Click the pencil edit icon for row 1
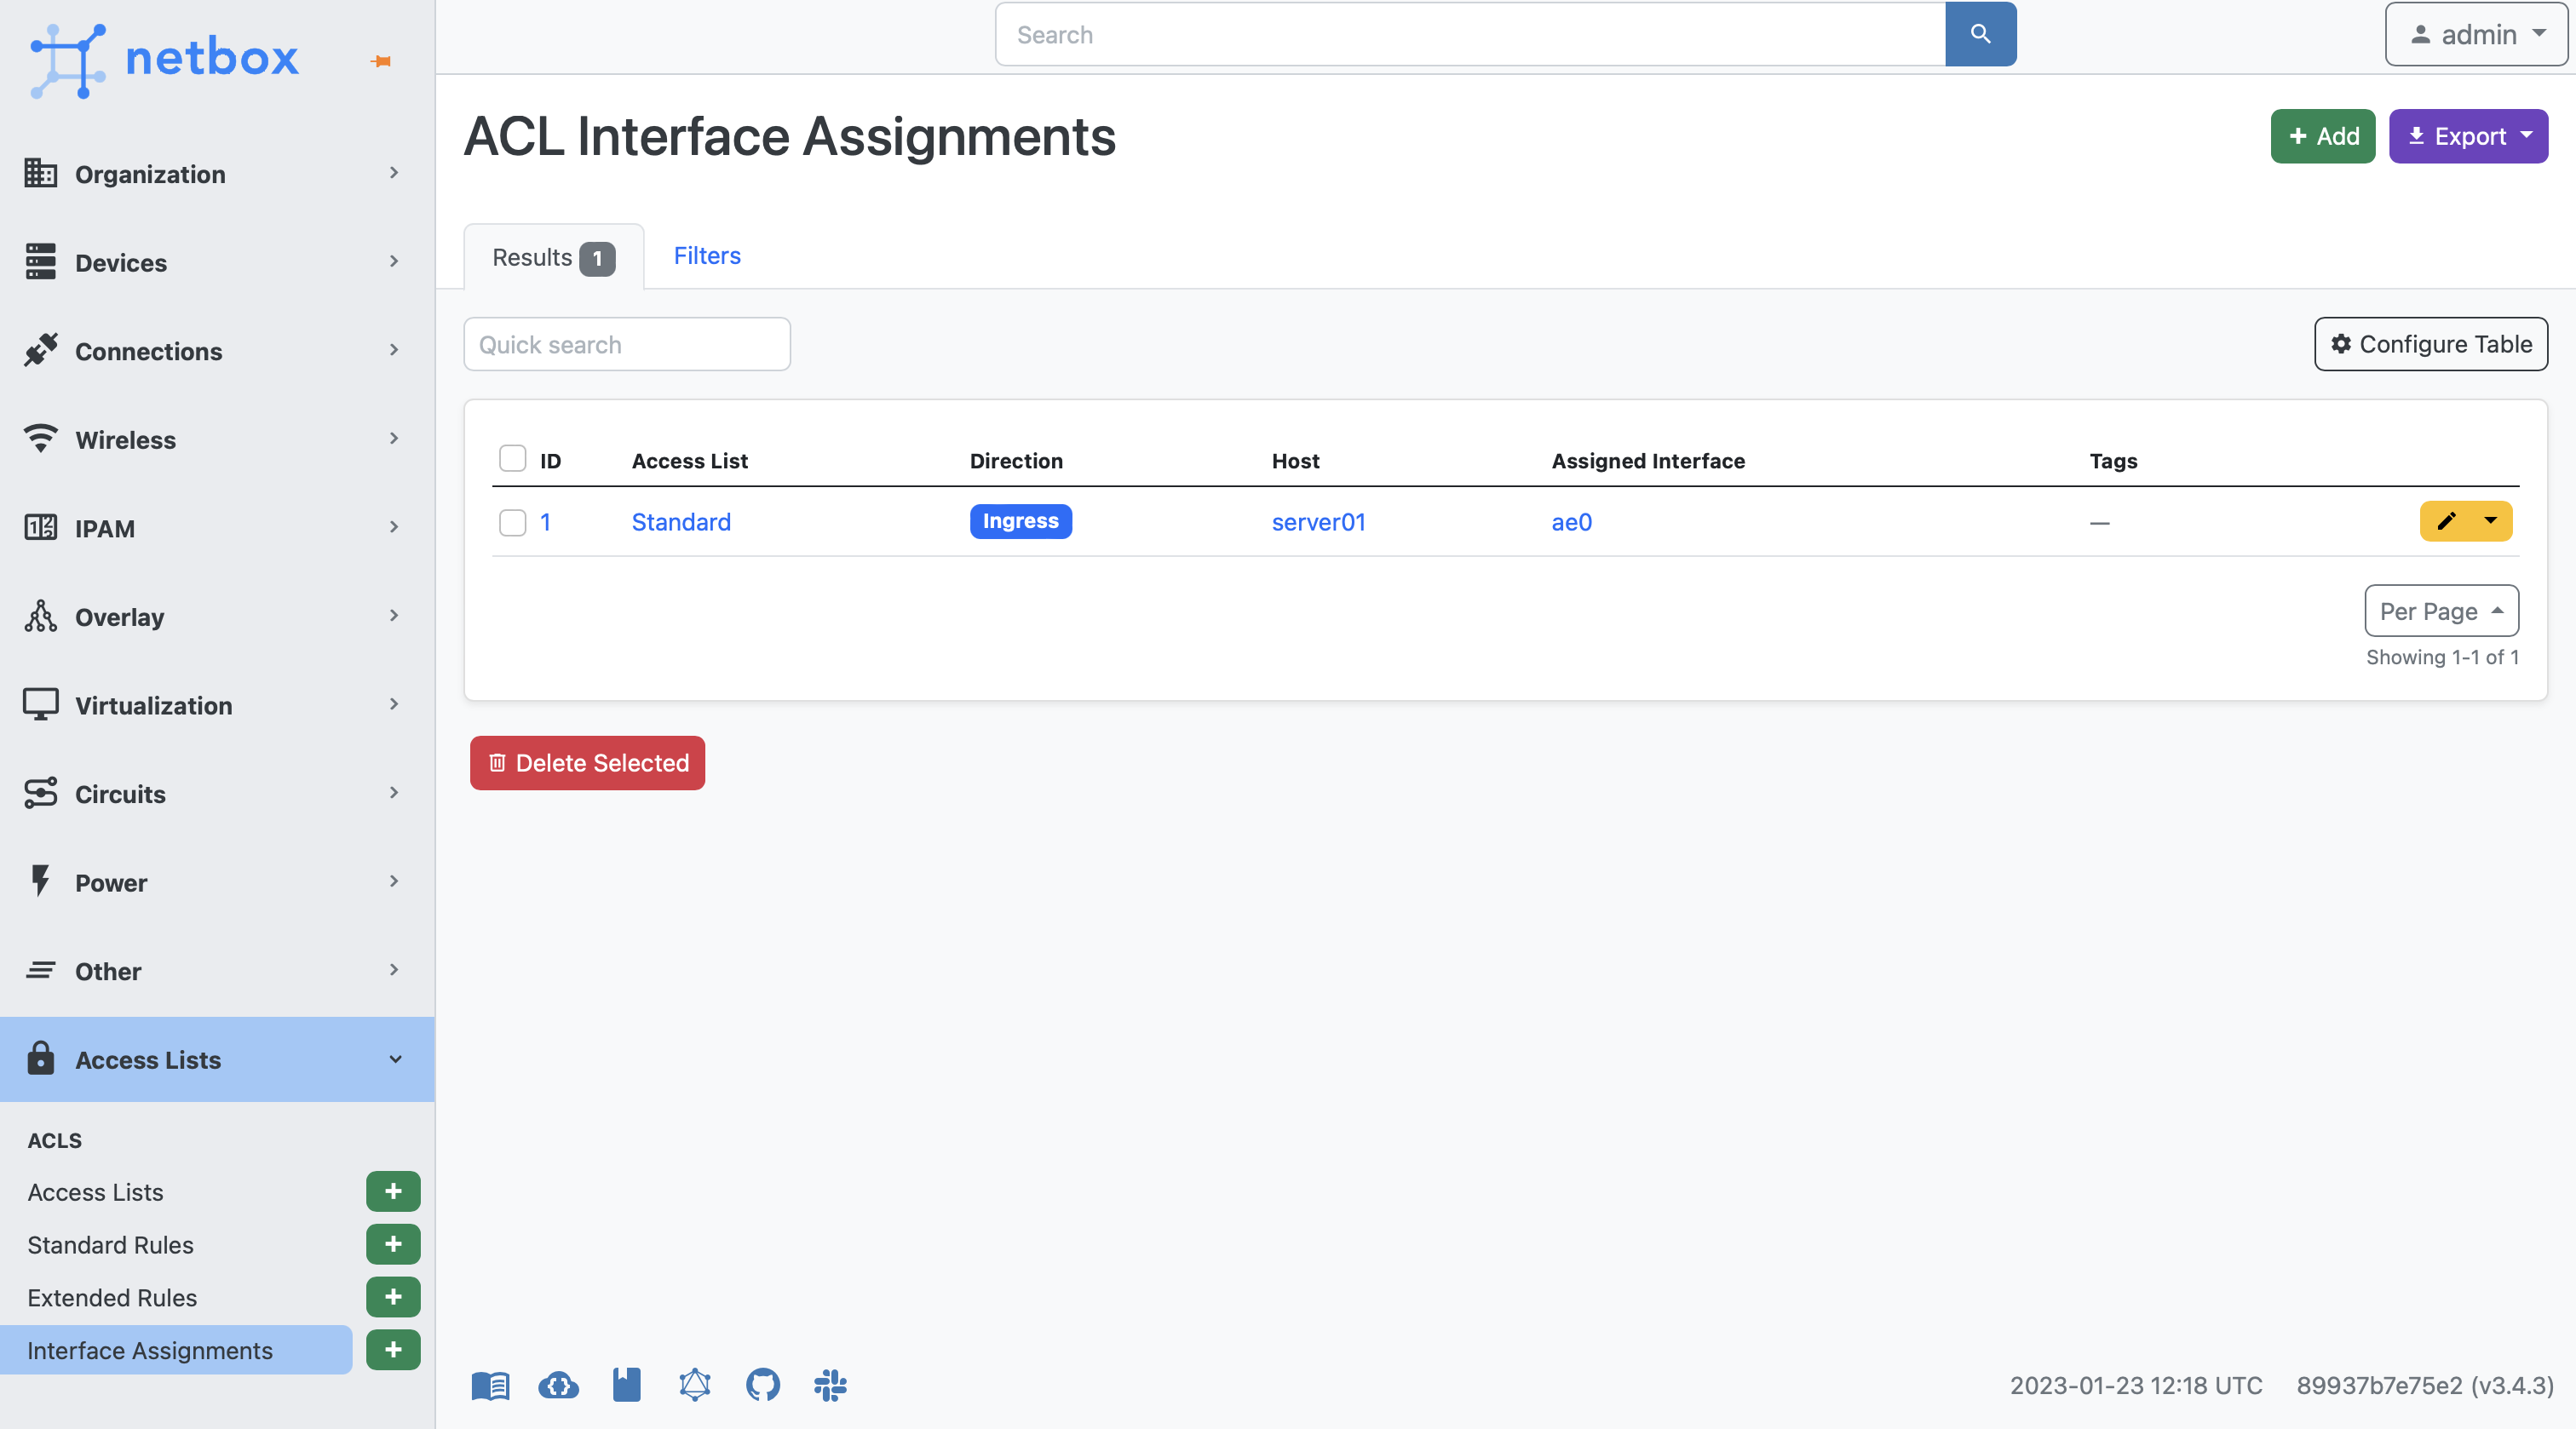Viewport: 2576px width, 1429px height. (2446, 521)
